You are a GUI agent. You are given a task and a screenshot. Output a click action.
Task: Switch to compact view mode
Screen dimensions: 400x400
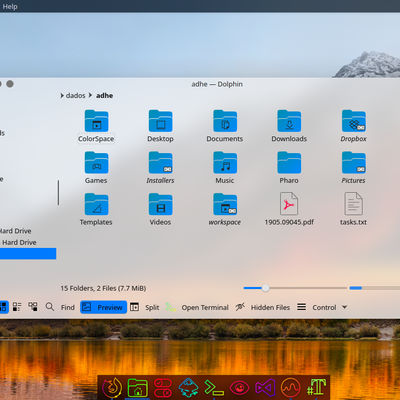coord(17,307)
